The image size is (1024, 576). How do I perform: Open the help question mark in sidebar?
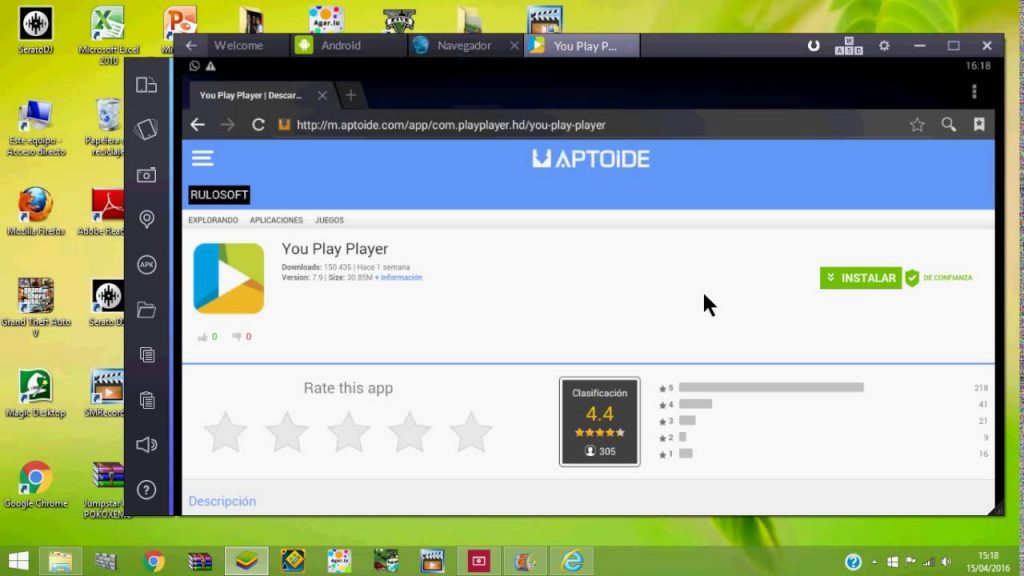[146, 490]
